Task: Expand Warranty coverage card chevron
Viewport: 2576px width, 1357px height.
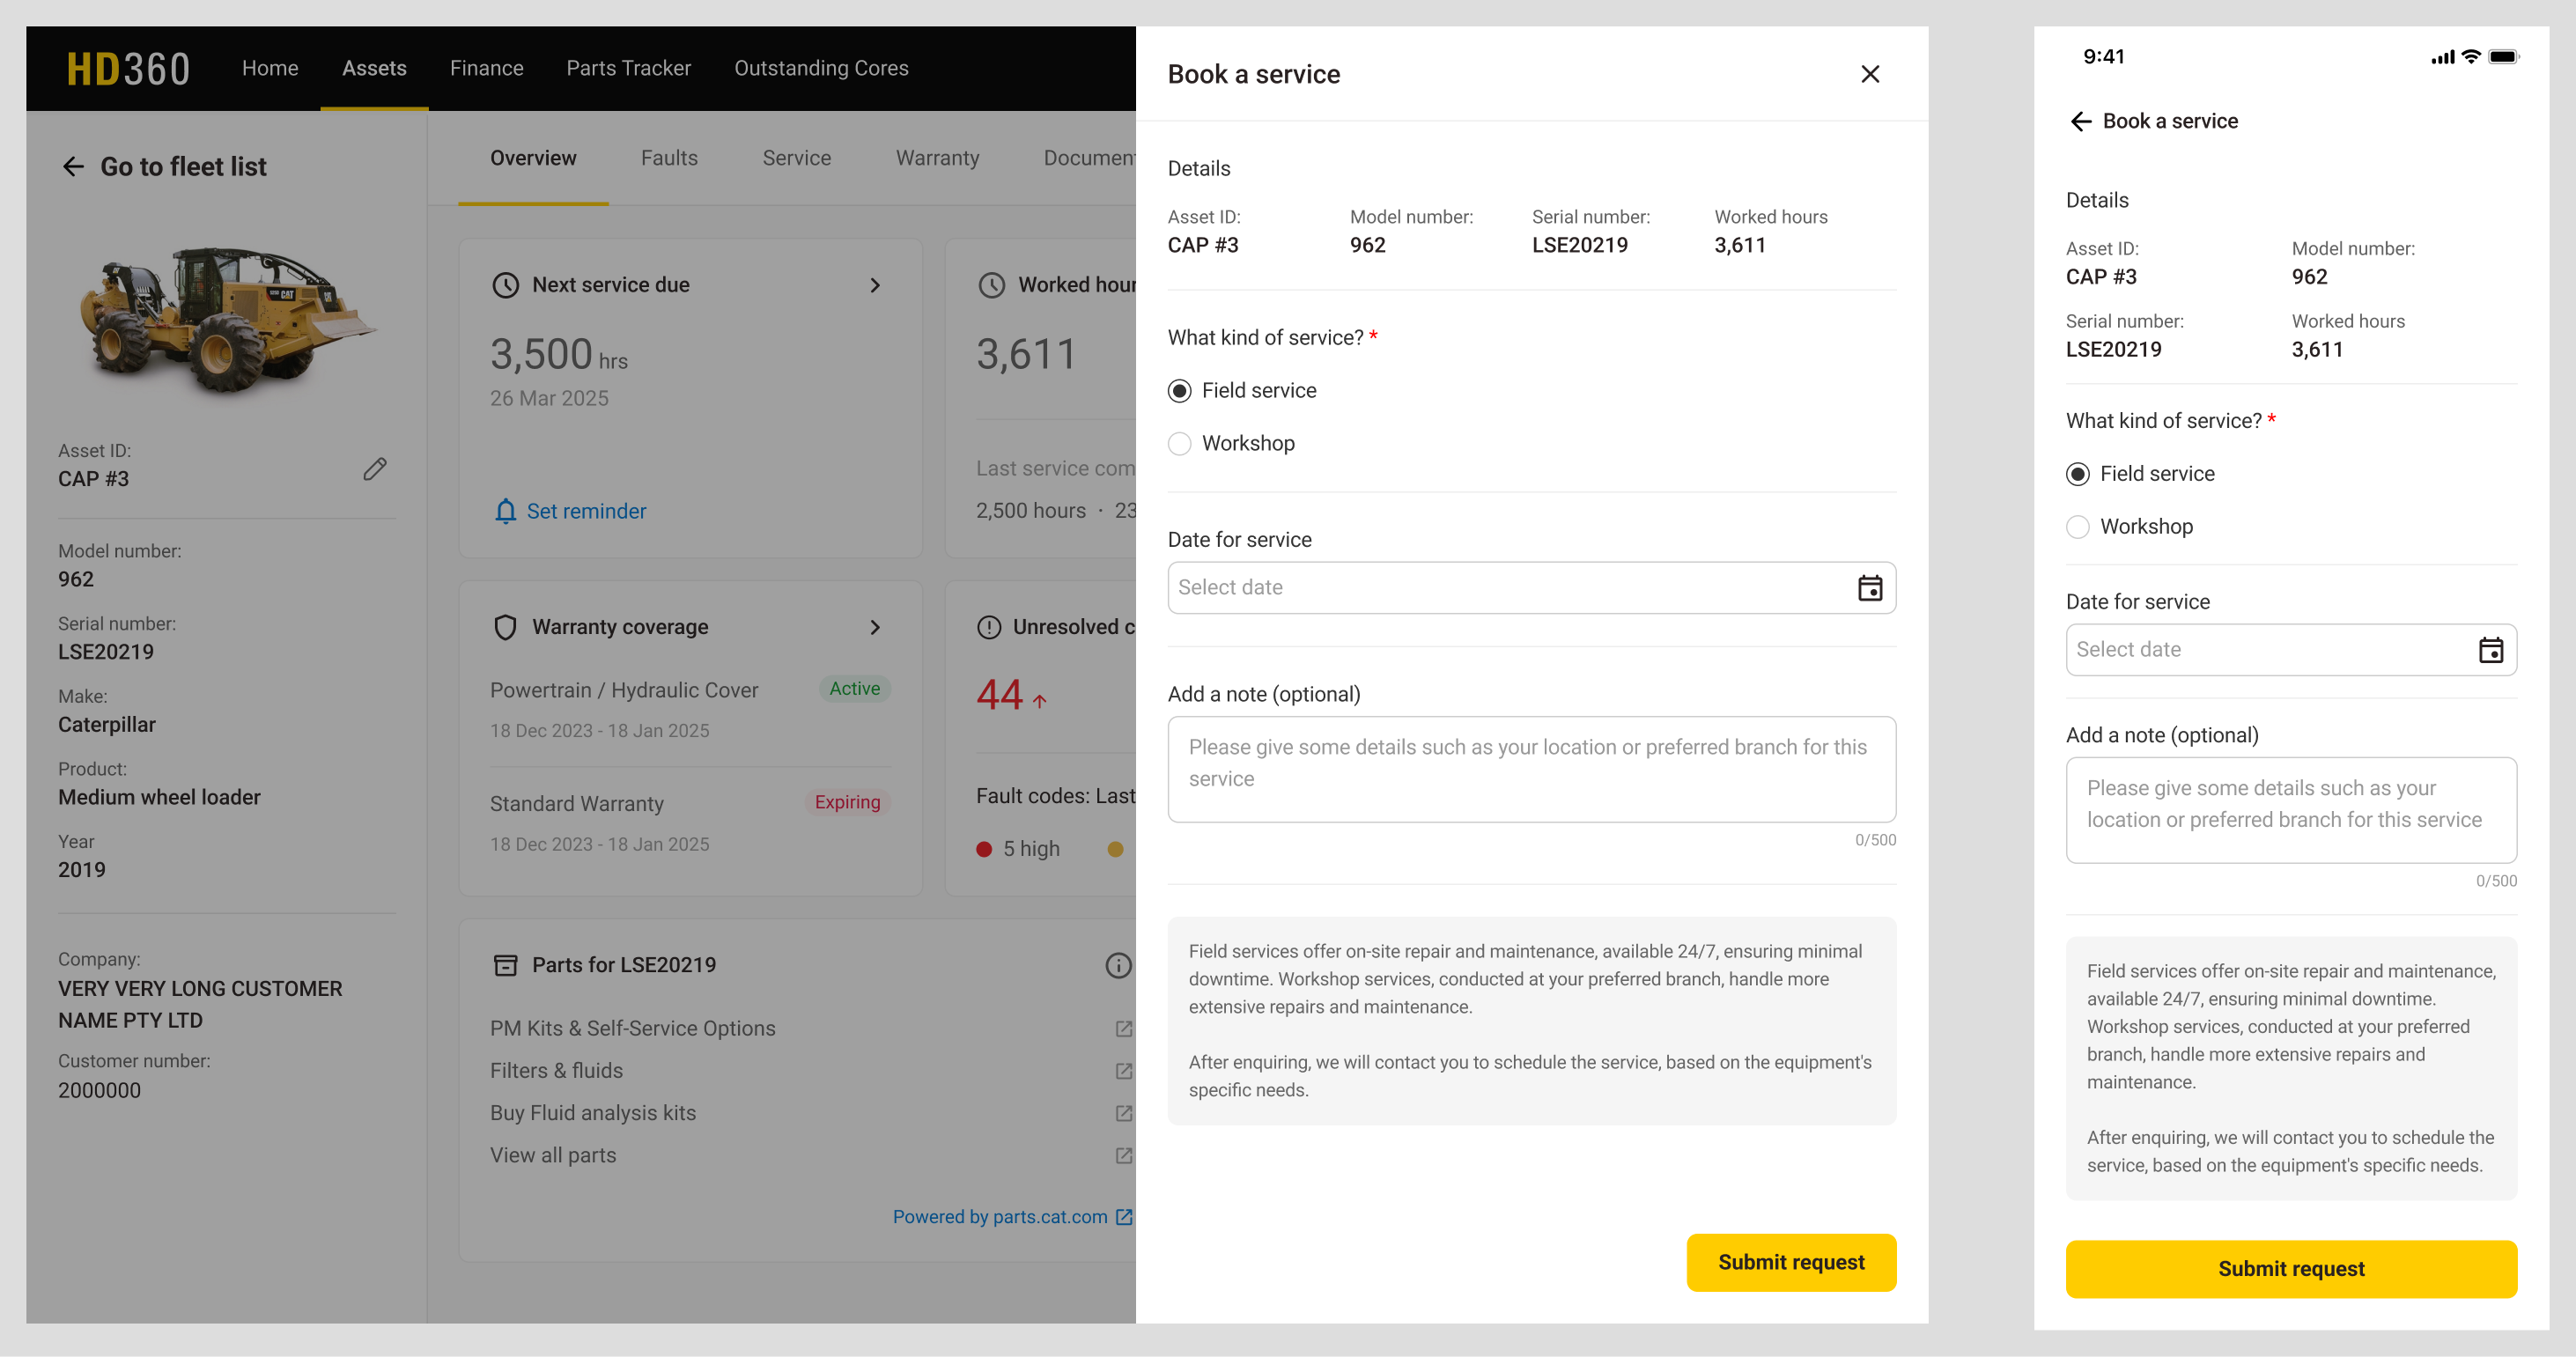Action: point(875,627)
